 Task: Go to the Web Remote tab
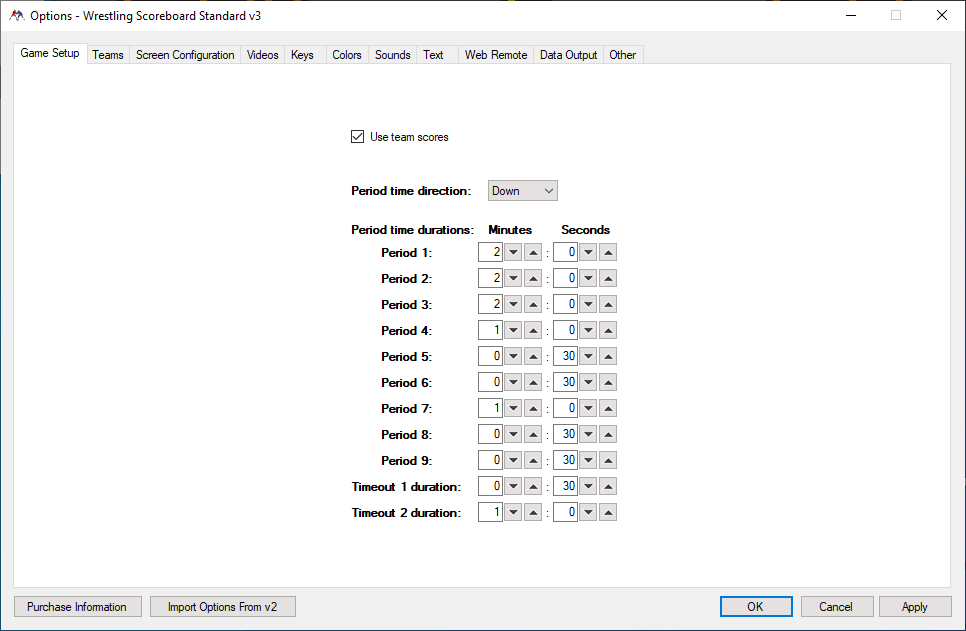coord(495,55)
